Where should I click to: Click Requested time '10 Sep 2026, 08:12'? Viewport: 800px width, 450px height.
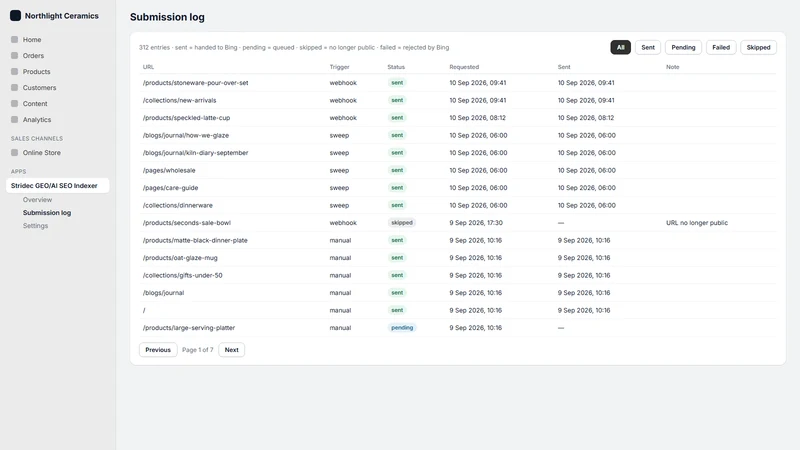[x=478, y=118]
